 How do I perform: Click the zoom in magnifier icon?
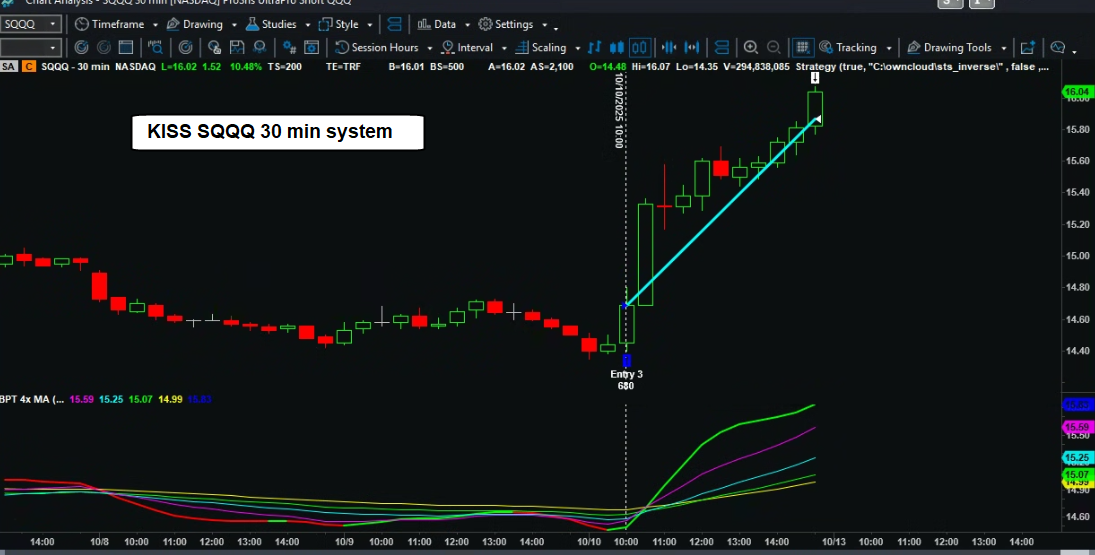tap(750, 47)
